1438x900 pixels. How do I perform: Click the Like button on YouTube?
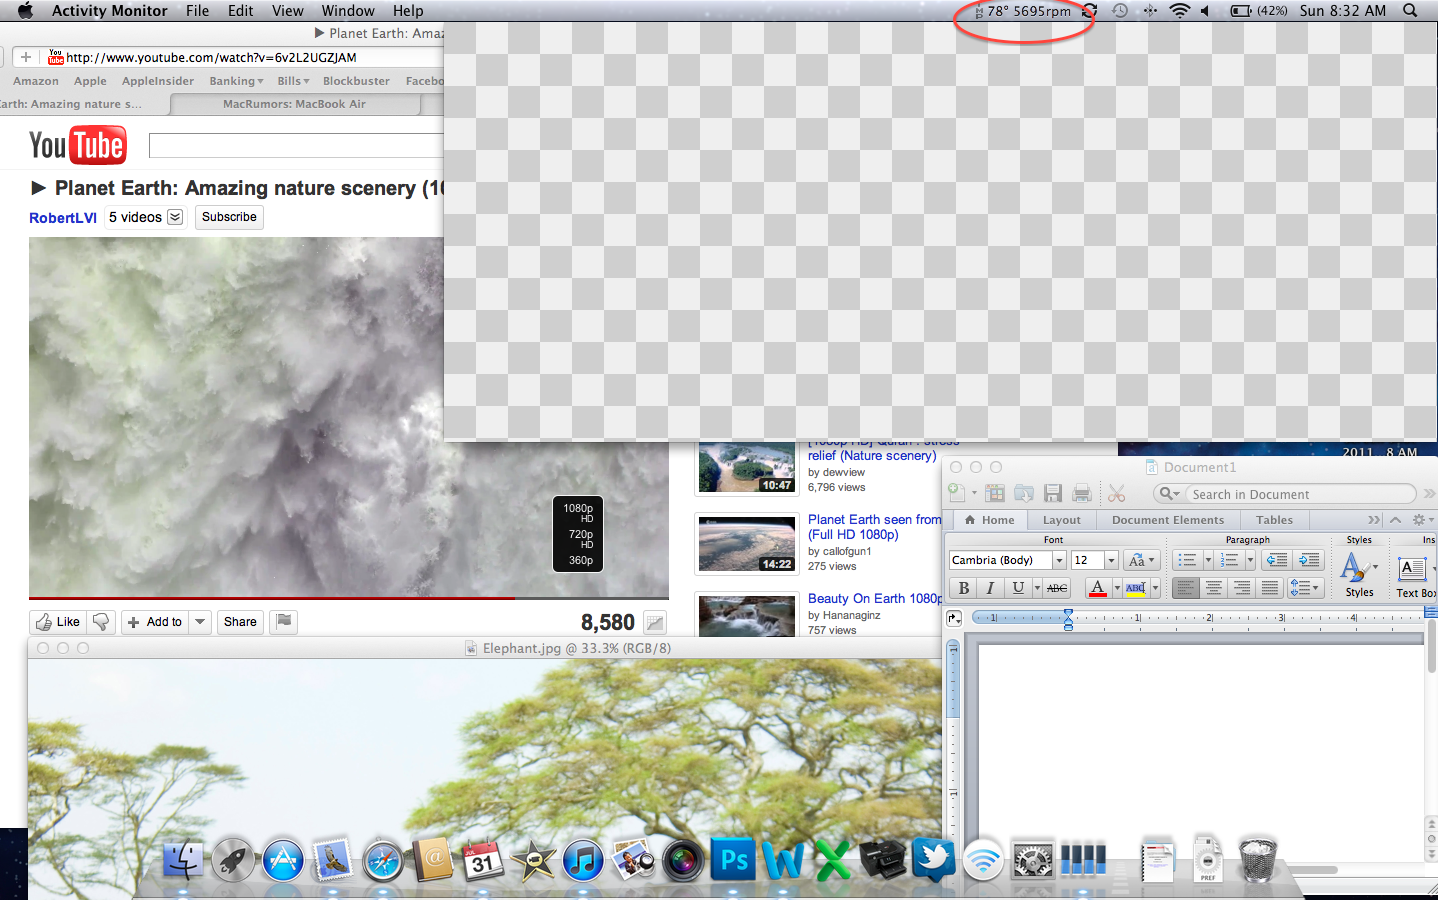pos(58,622)
